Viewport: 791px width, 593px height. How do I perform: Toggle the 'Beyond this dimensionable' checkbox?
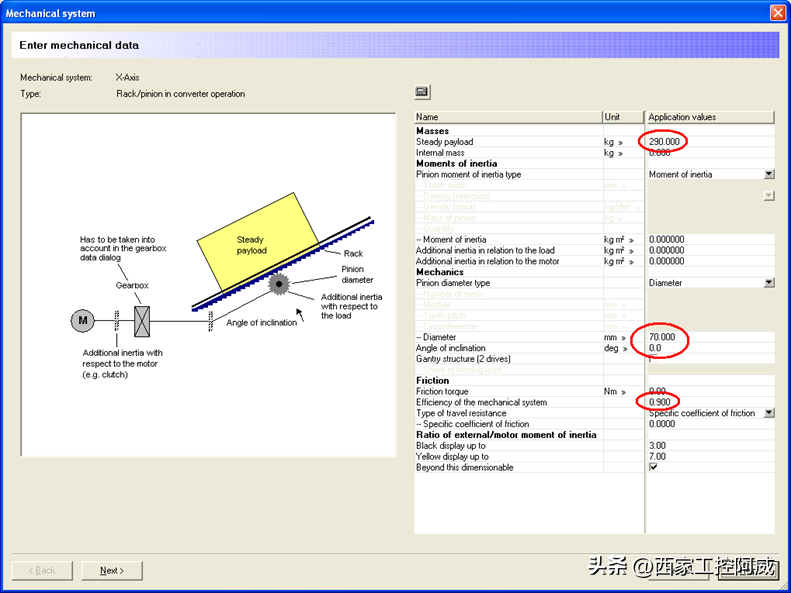click(x=654, y=467)
